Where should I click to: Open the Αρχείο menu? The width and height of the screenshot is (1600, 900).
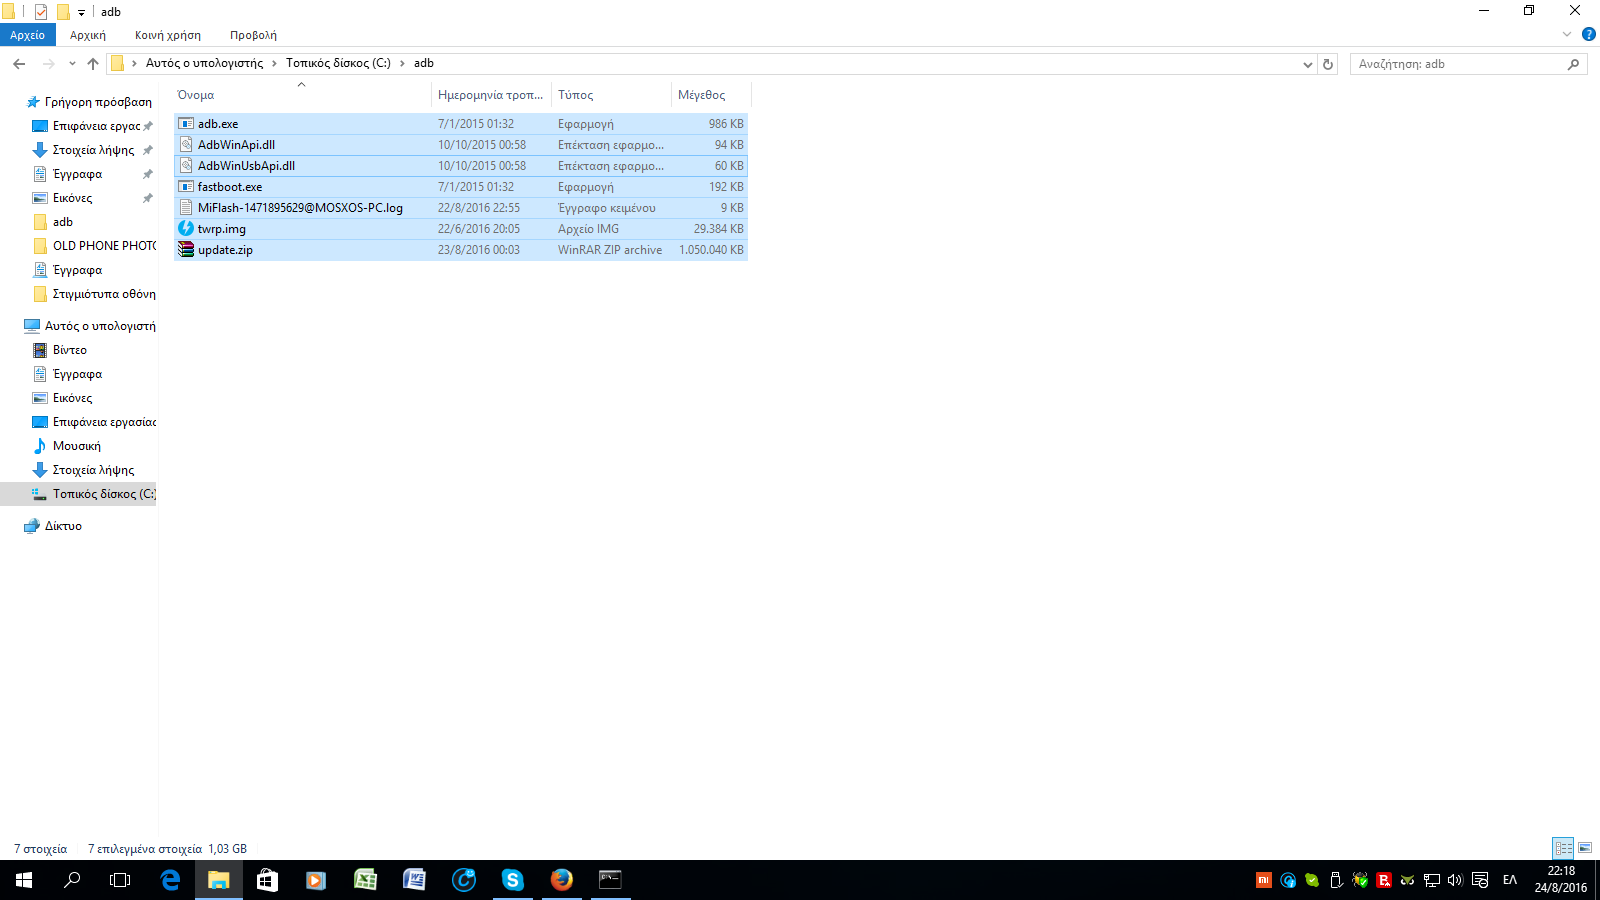pyautogui.click(x=27, y=35)
